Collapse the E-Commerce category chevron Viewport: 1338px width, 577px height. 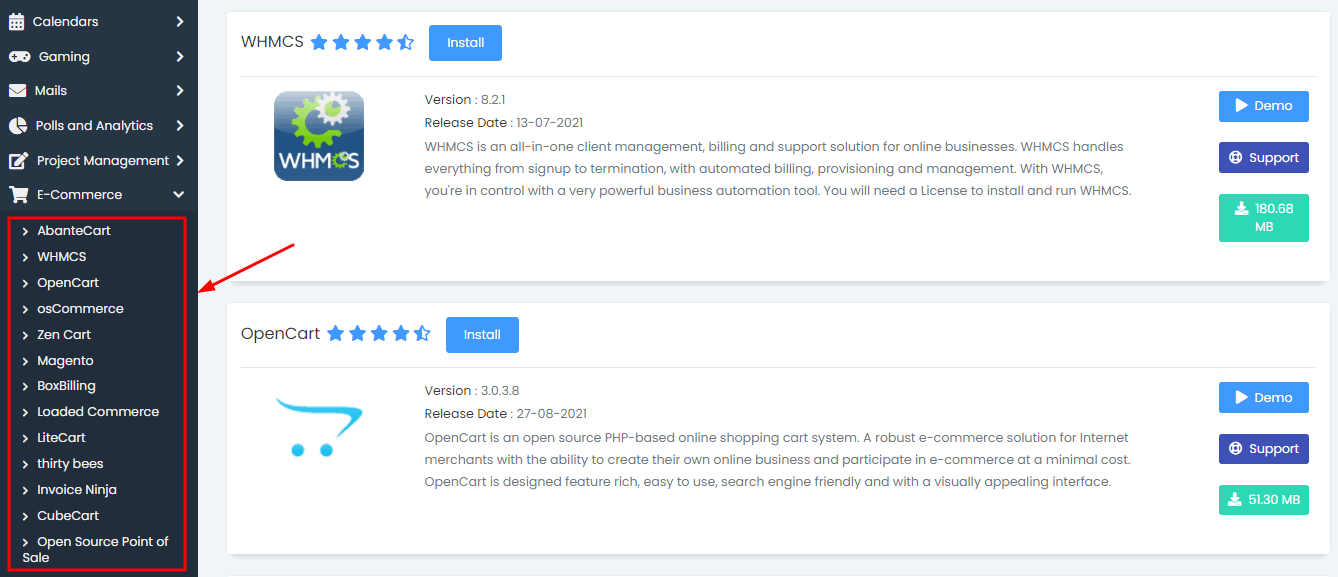point(179,195)
